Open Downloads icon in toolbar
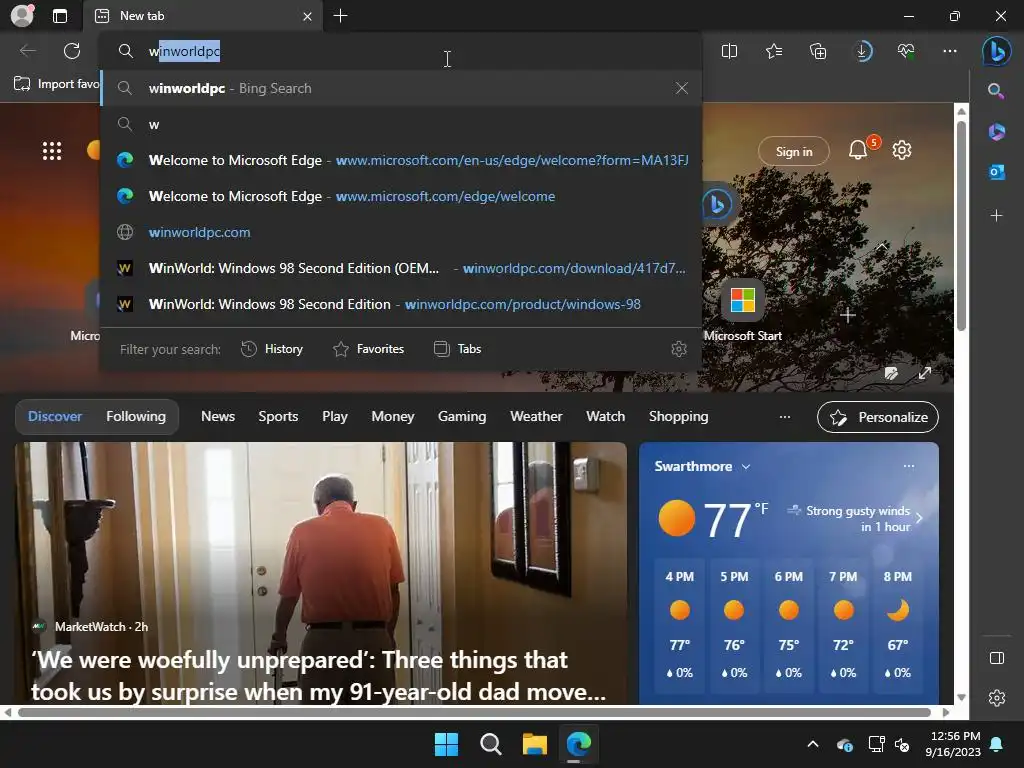This screenshot has width=1024, height=768. tap(862, 51)
